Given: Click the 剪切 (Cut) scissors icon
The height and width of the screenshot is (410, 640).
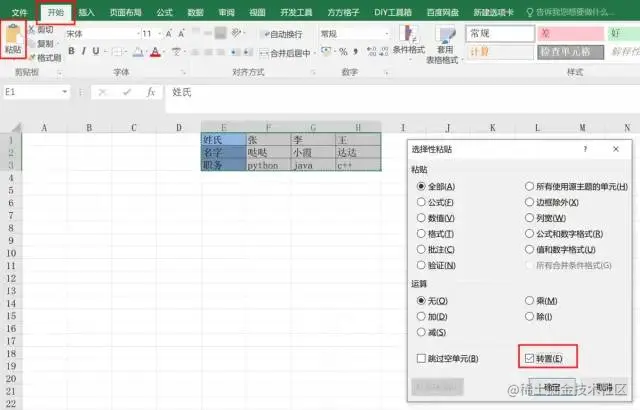Looking at the screenshot, I should coord(32,29).
